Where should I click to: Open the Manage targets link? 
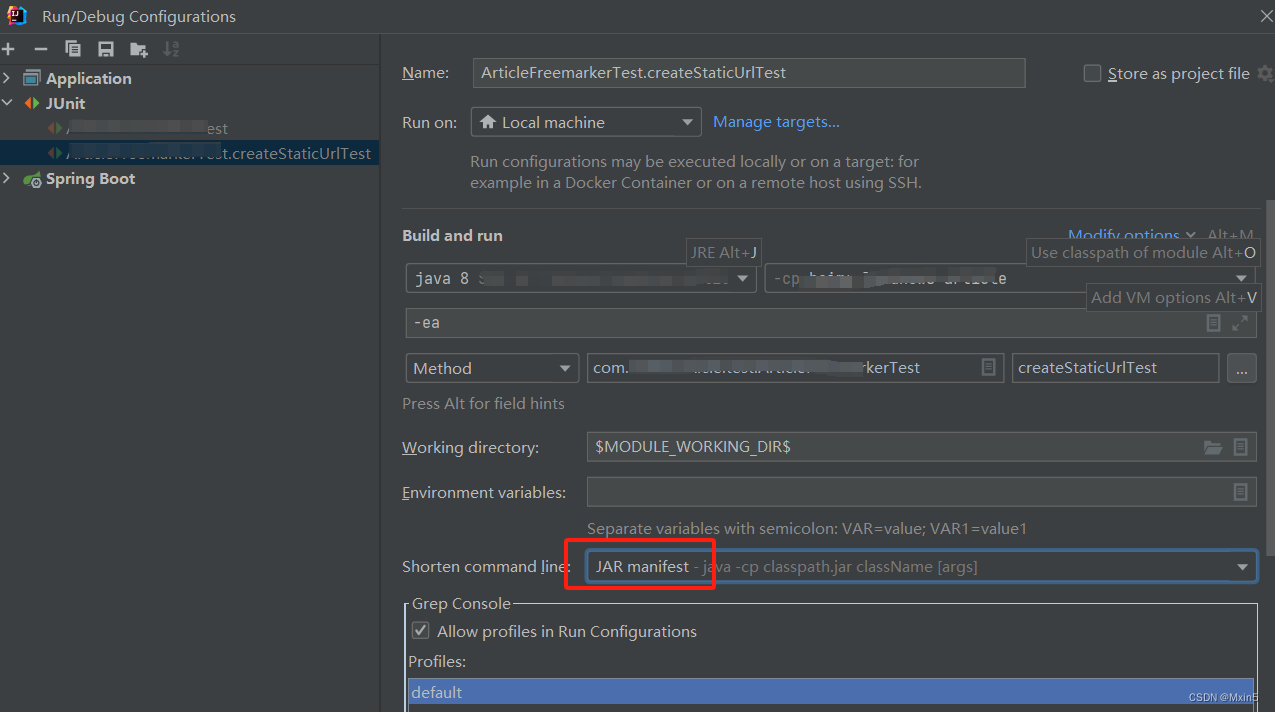click(x=776, y=121)
